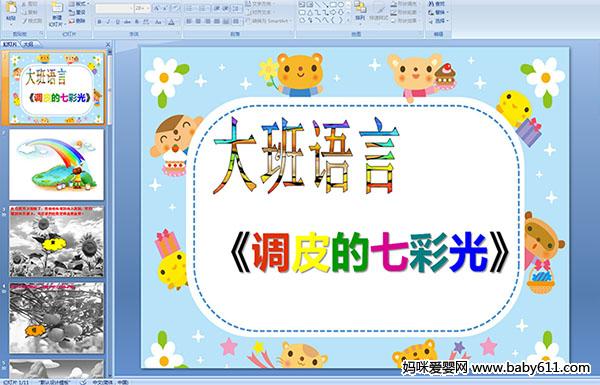
Task: Click the align text left icon
Action: [189, 21]
